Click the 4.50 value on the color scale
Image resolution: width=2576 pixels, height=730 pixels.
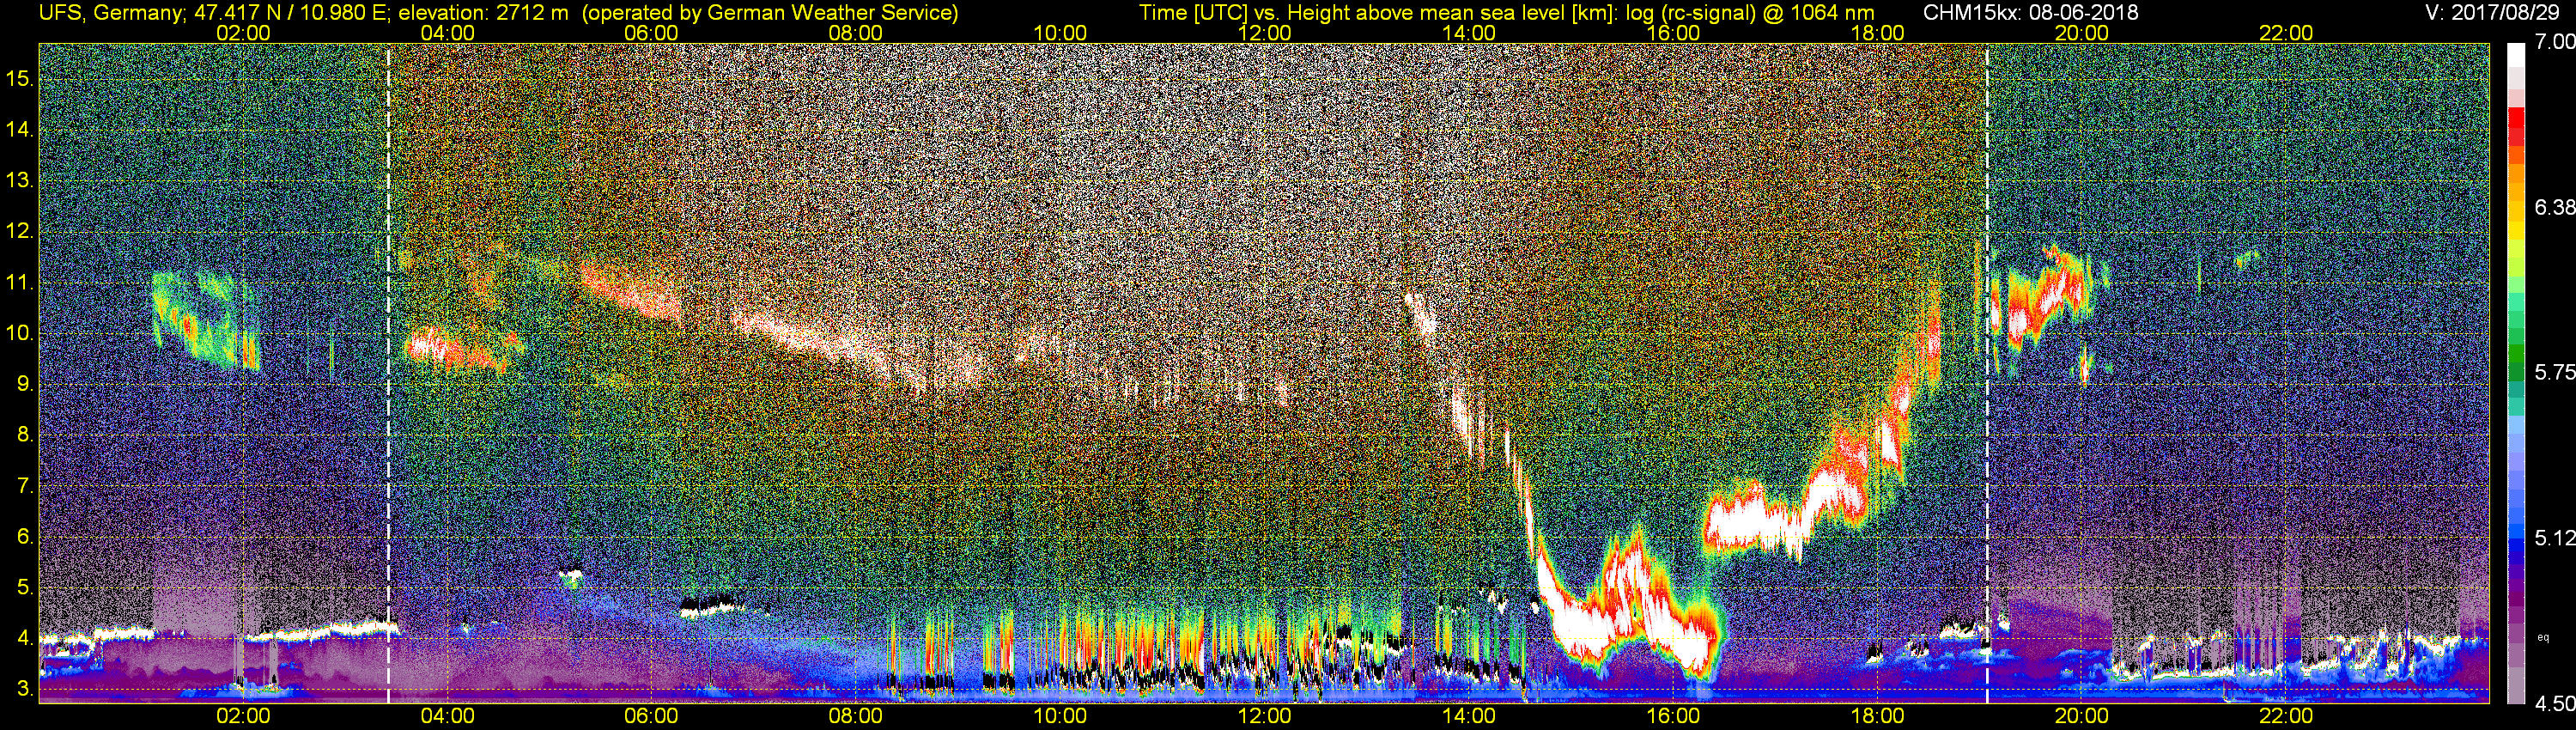point(2554,704)
